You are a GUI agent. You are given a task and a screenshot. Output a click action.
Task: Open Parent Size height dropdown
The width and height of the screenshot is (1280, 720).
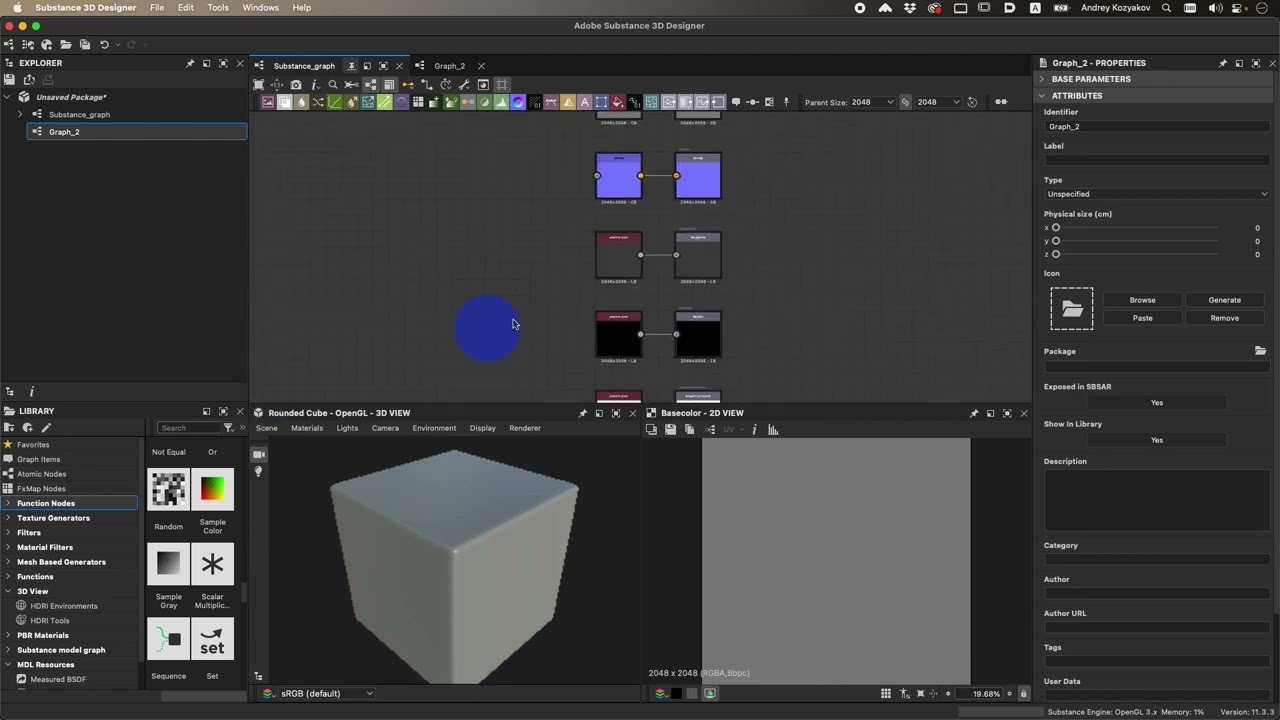pos(939,102)
